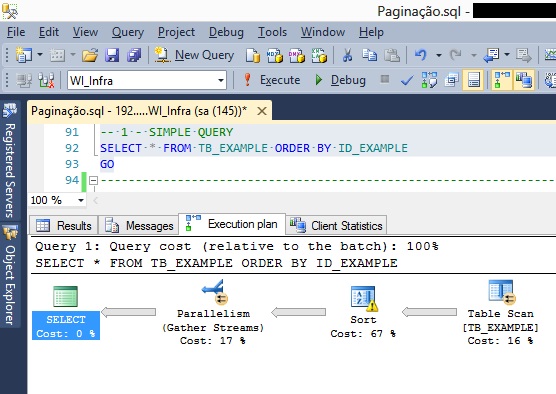Image resolution: width=556 pixels, height=394 pixels.
Task: Select the SELECT node in execution plan
Action: tap(66, 312)
